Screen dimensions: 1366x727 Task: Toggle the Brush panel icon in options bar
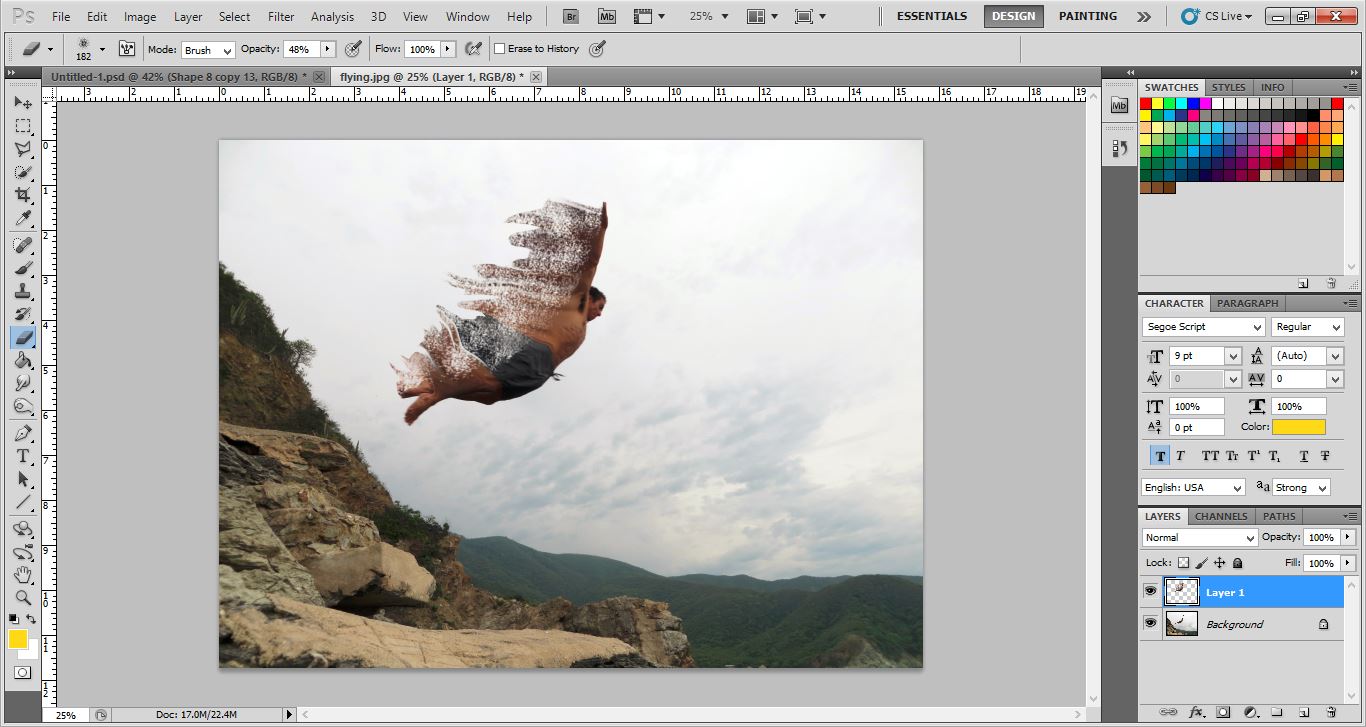pos(127,49)
